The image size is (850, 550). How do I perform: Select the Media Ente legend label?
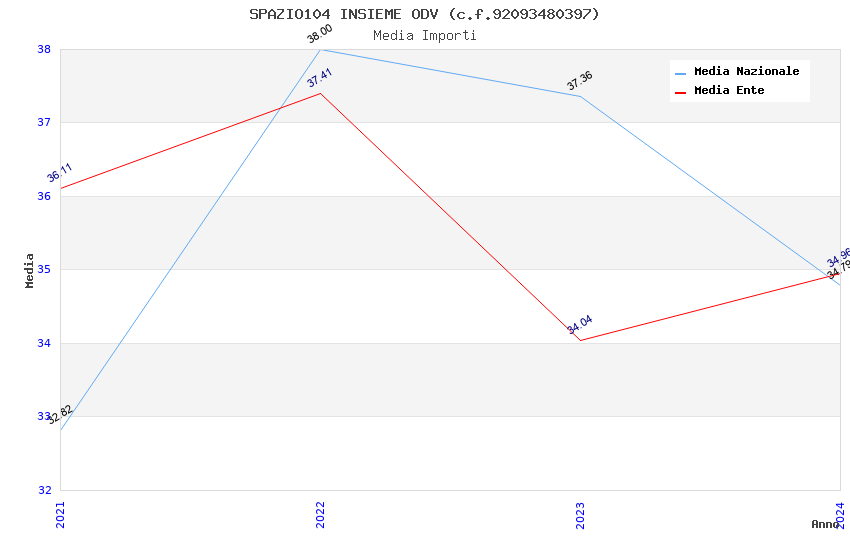coord(729,91)
